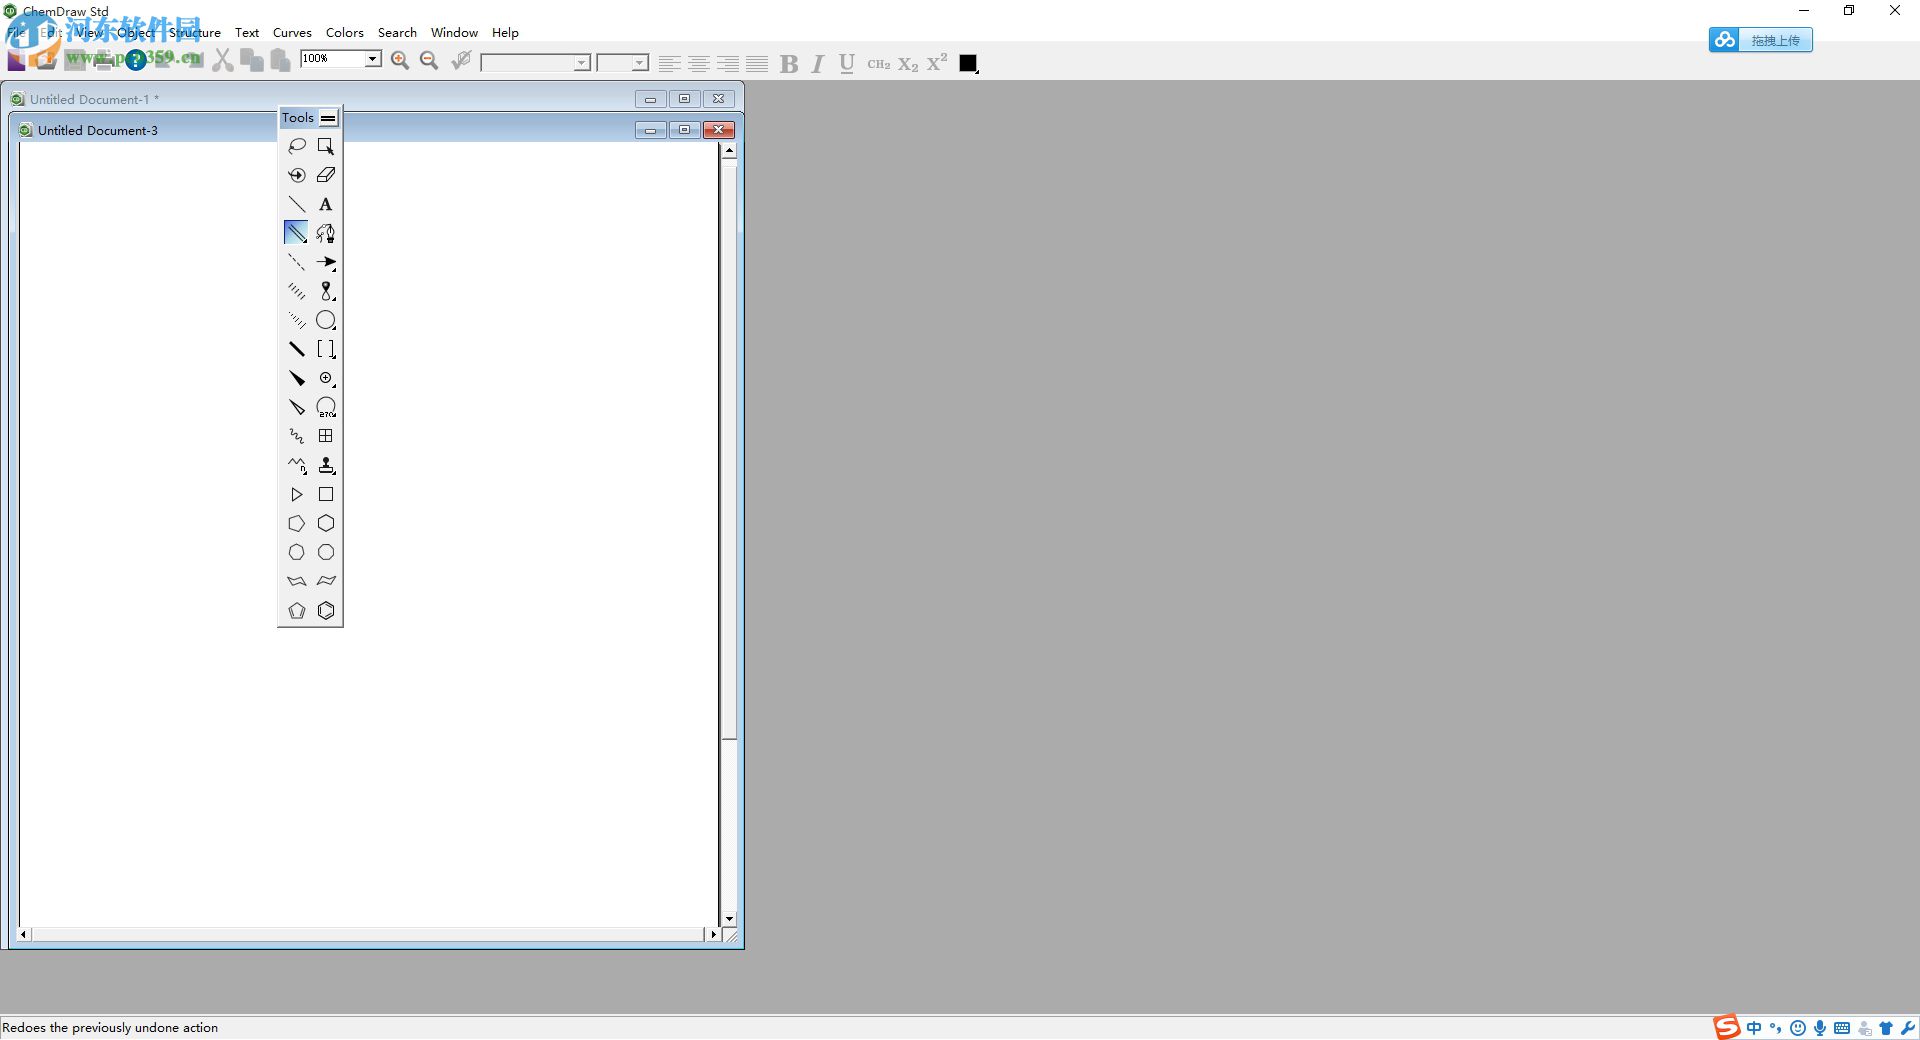Select the Hollow Wedged Bond tool
Screen dimensions: 1920x1040
tap(297, 407)
